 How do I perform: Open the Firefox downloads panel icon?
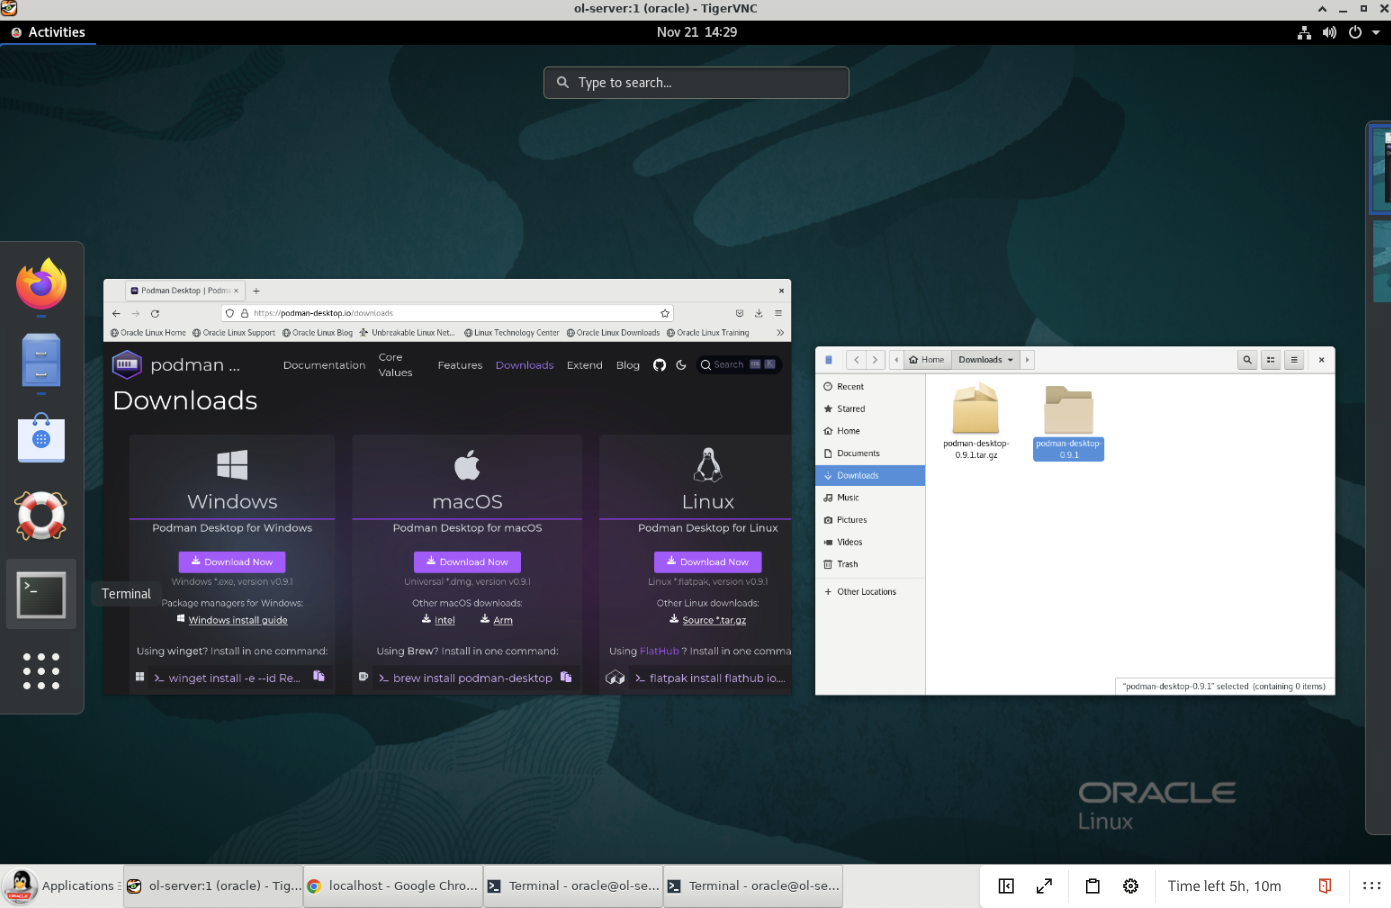759,313
